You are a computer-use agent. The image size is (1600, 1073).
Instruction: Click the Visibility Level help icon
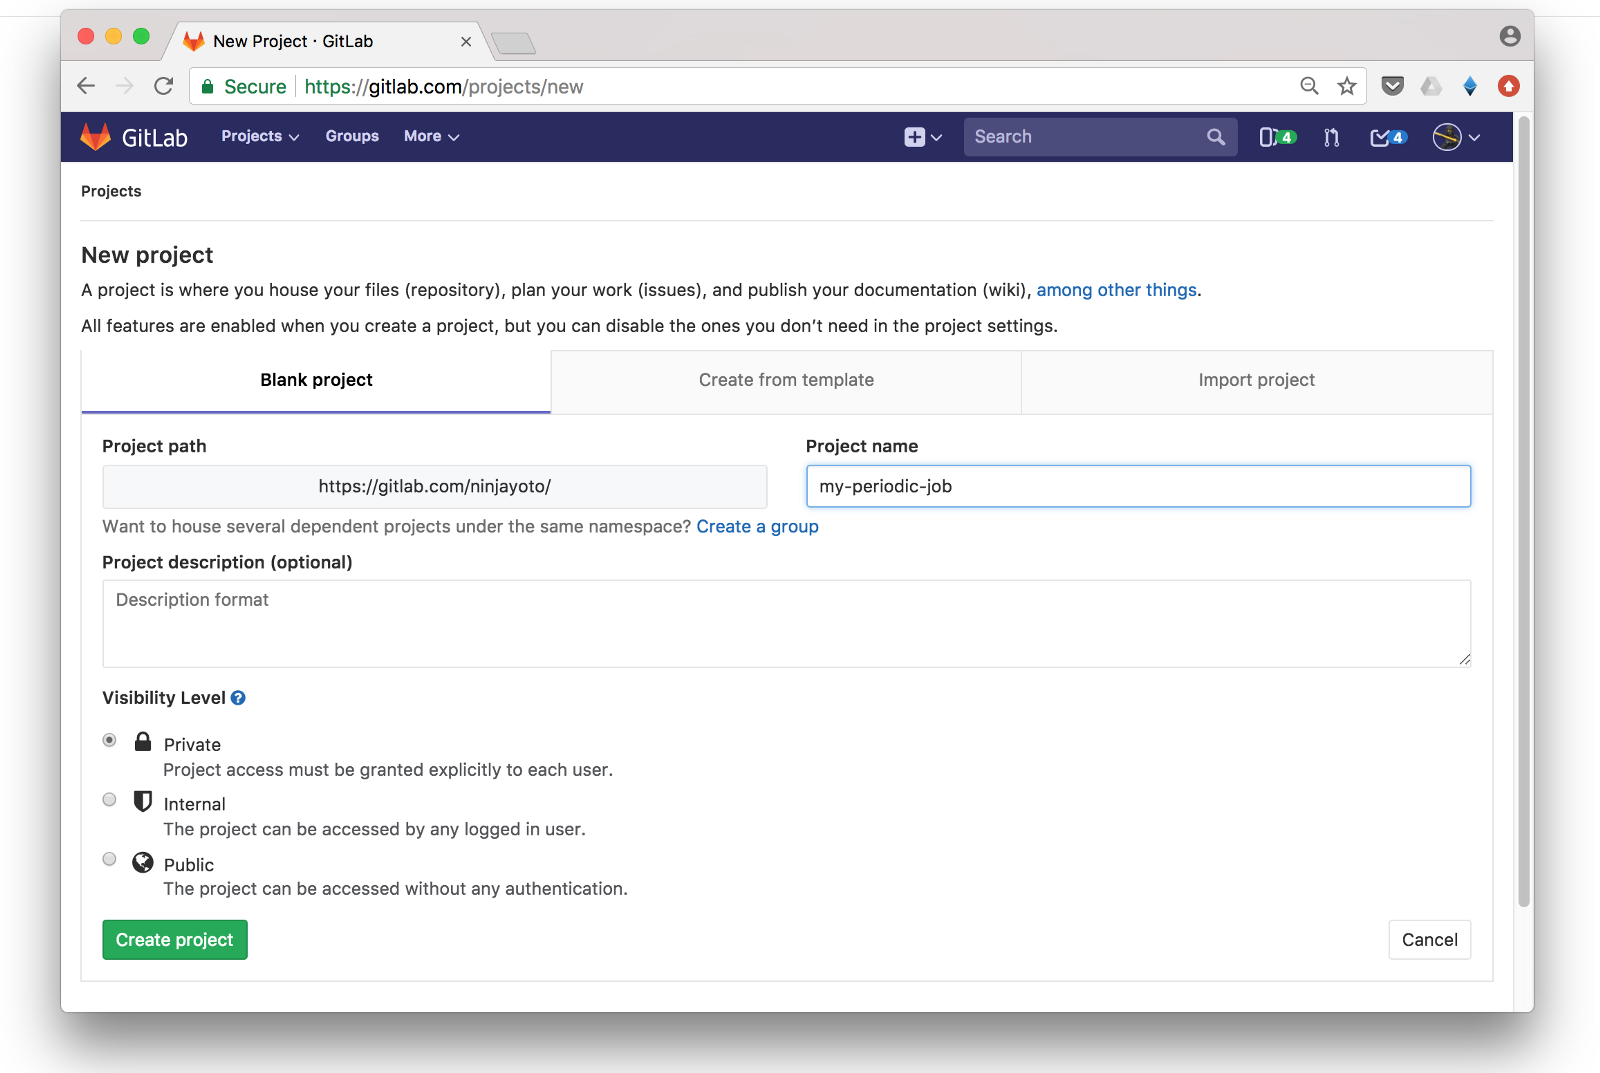click(238, 698)
